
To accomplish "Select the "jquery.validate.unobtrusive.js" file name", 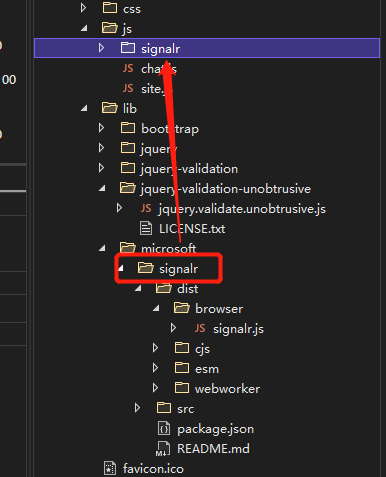I will point(242,209).
